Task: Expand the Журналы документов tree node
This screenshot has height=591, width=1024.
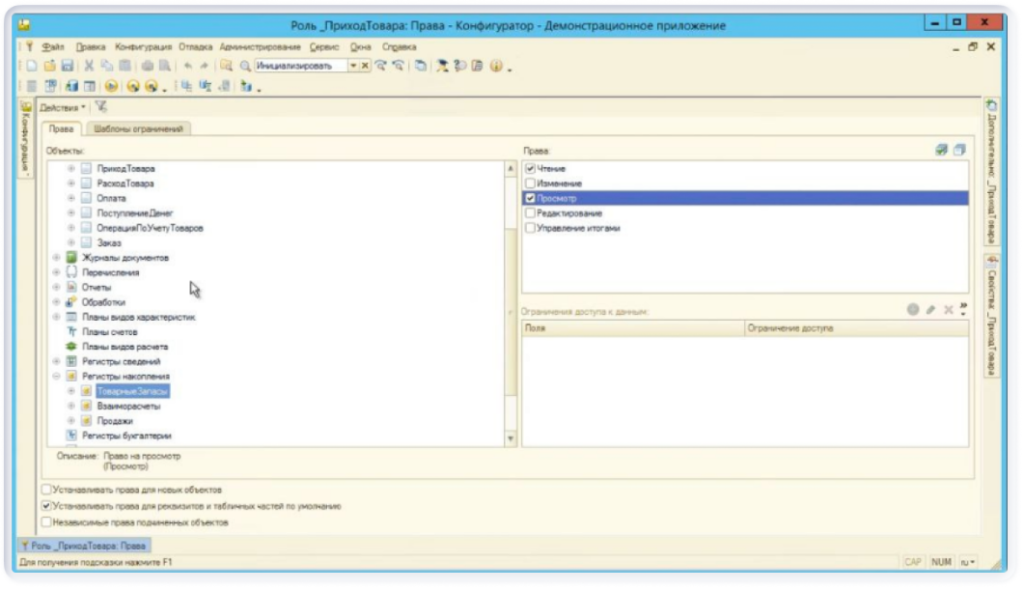Action: point(56,257)
